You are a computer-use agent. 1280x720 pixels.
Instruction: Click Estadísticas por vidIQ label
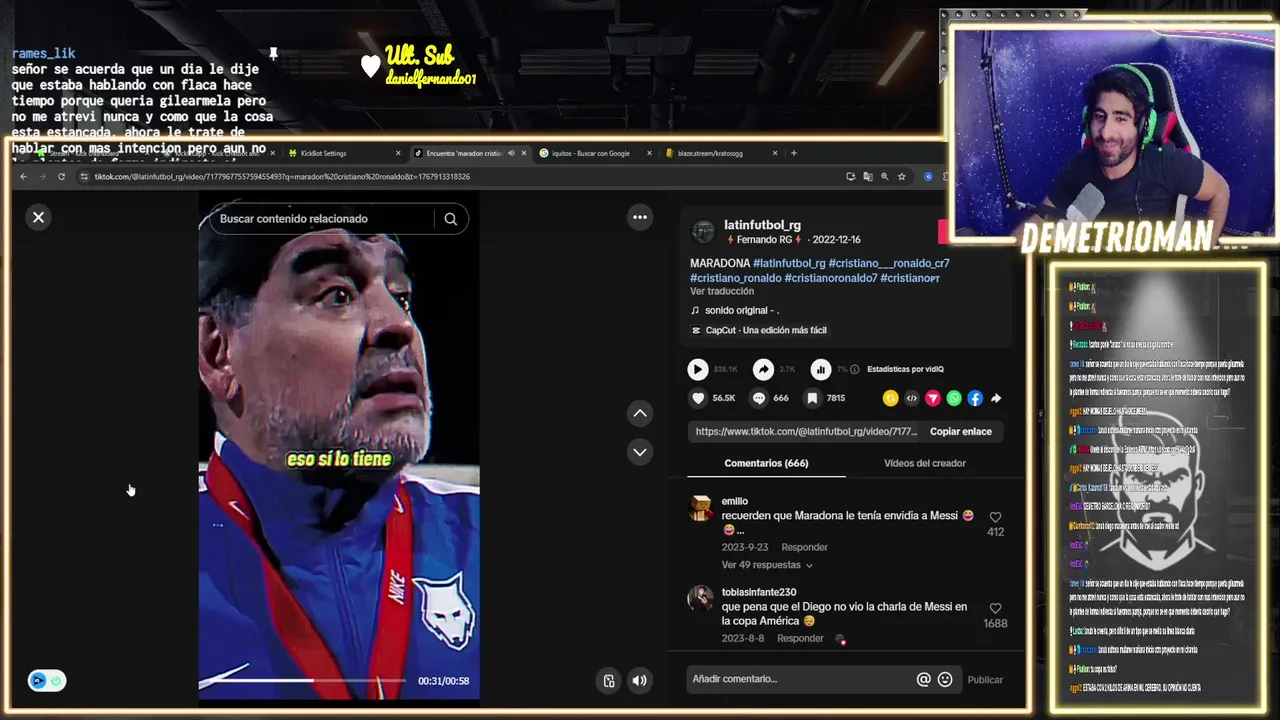[x=905, y=369]
